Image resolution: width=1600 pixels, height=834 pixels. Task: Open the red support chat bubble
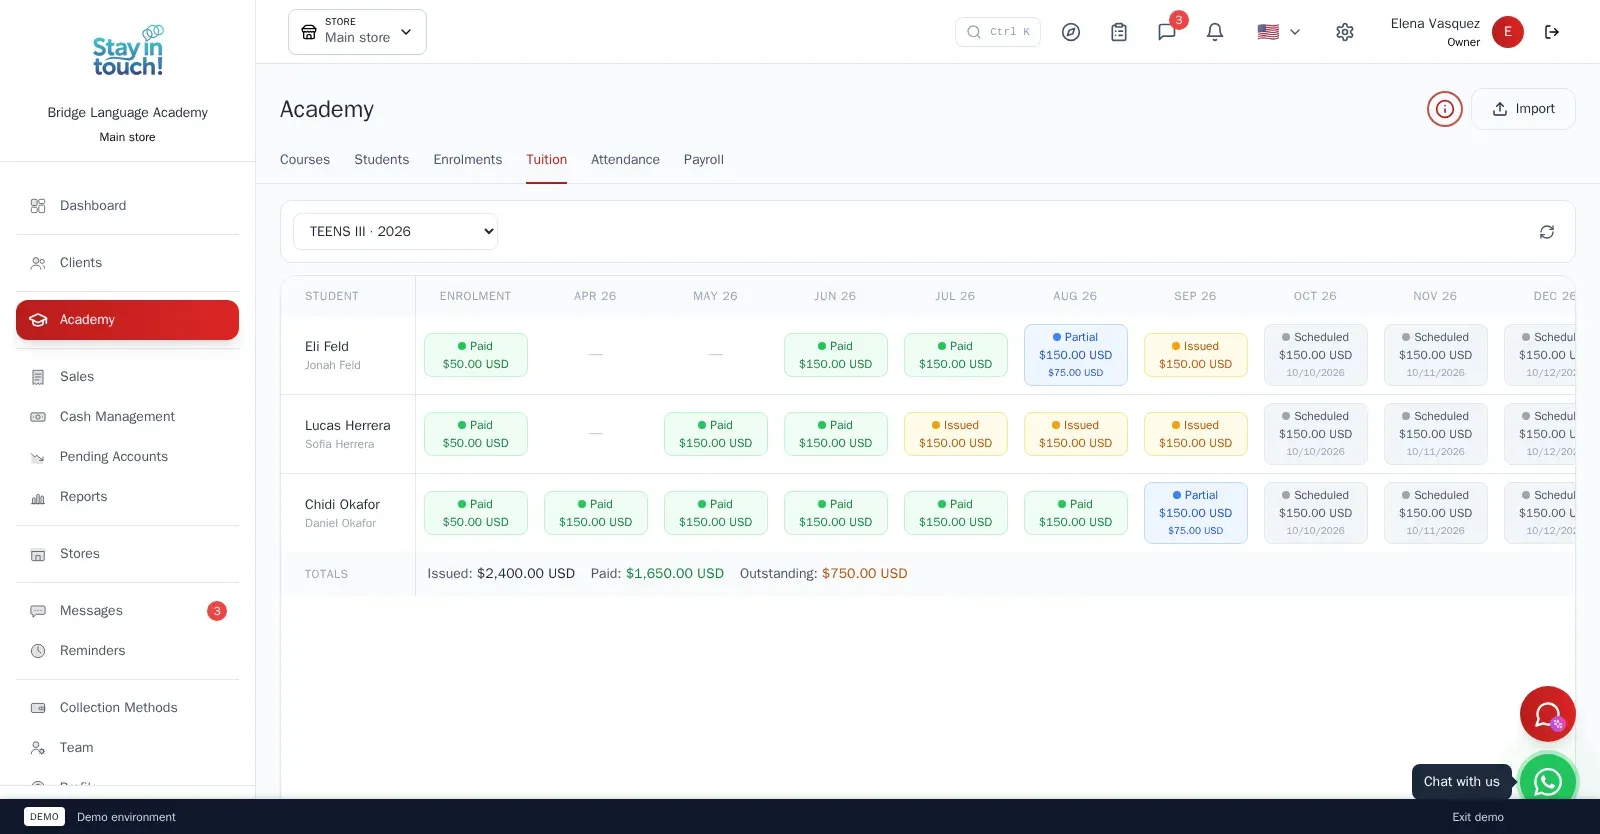click(1548, 714)
